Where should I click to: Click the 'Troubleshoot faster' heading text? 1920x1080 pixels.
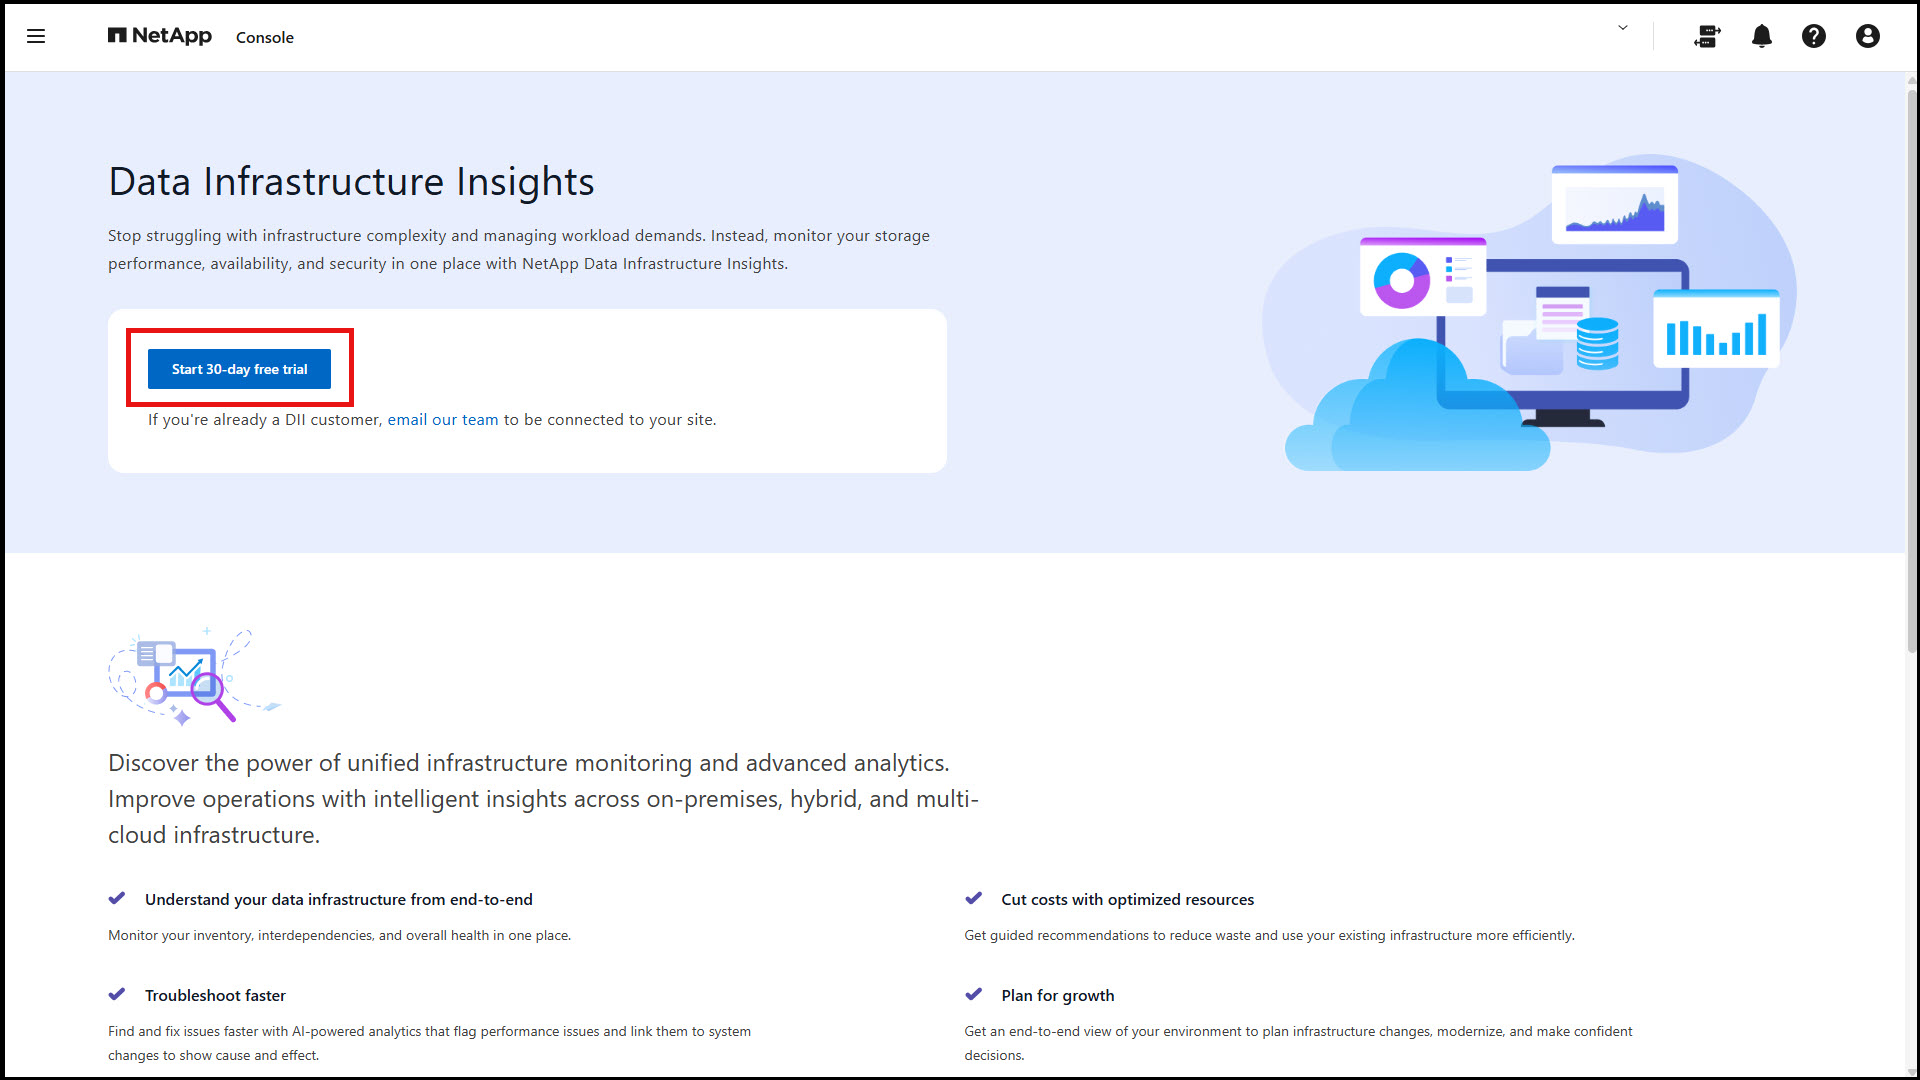215,996
